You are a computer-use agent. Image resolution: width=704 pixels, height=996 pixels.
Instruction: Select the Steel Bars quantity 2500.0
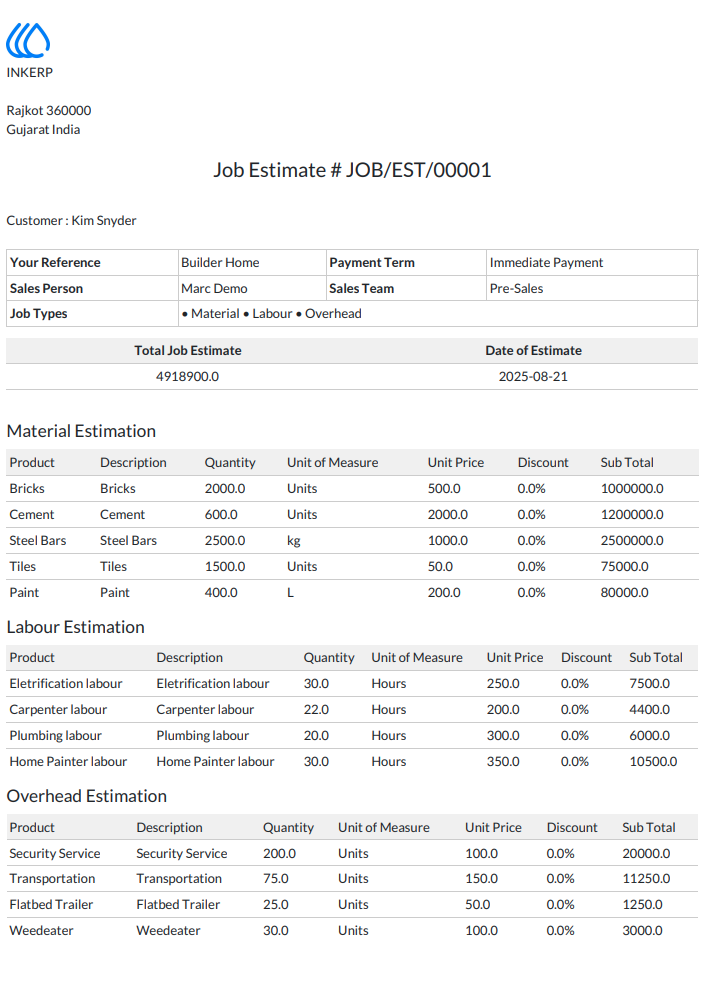pos(224,541)
